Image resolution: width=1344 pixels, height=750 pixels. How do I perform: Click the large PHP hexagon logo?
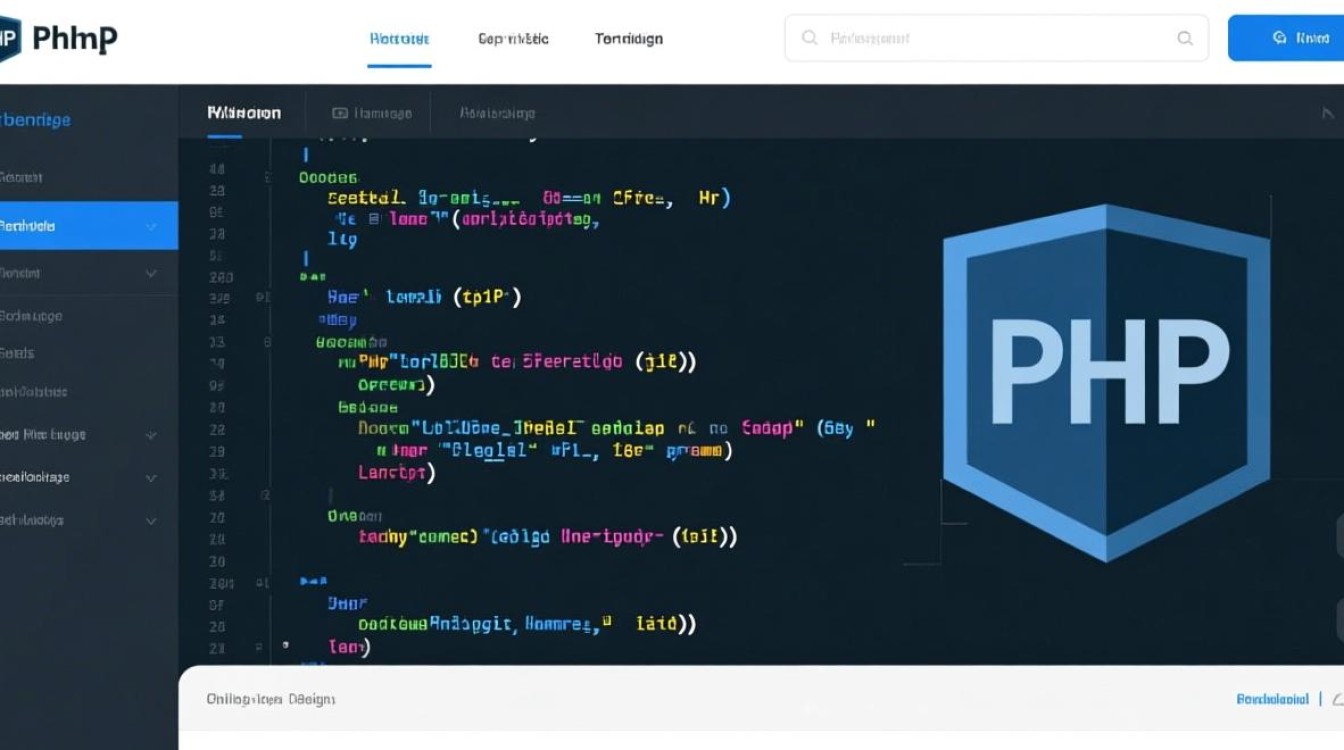coord(1106,382)
